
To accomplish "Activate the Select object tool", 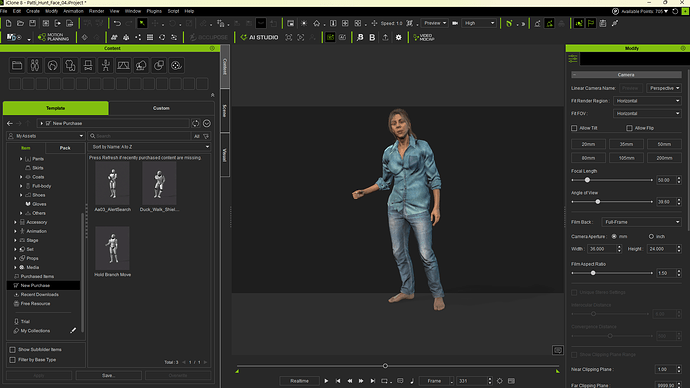I will [142, 23].
